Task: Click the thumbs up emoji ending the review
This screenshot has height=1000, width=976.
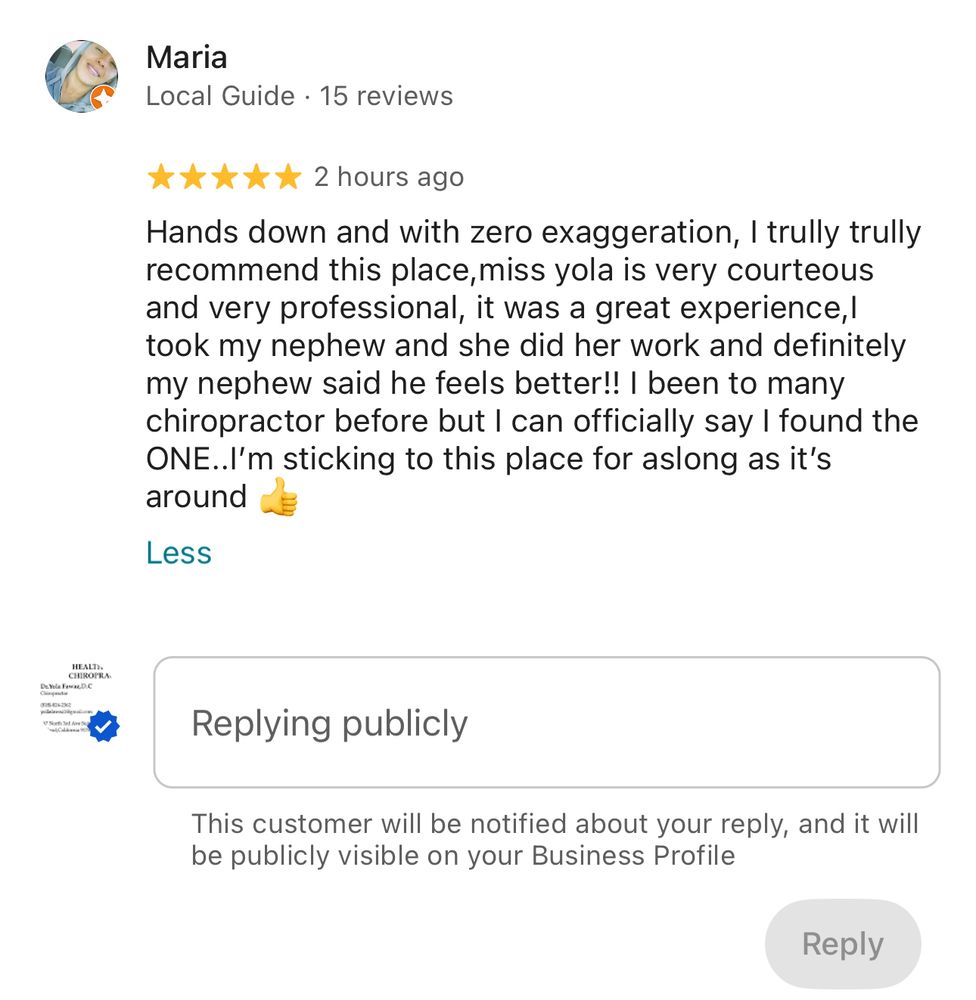Action: click(278, 498)
